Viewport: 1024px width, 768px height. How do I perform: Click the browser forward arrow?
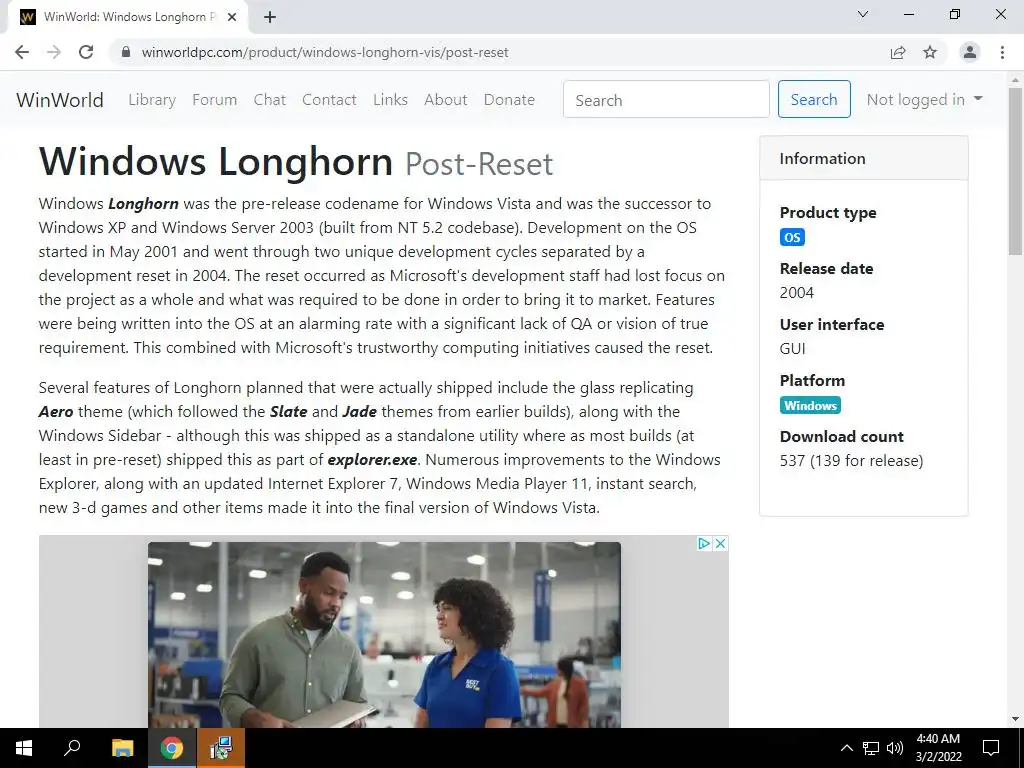[54, 52]
